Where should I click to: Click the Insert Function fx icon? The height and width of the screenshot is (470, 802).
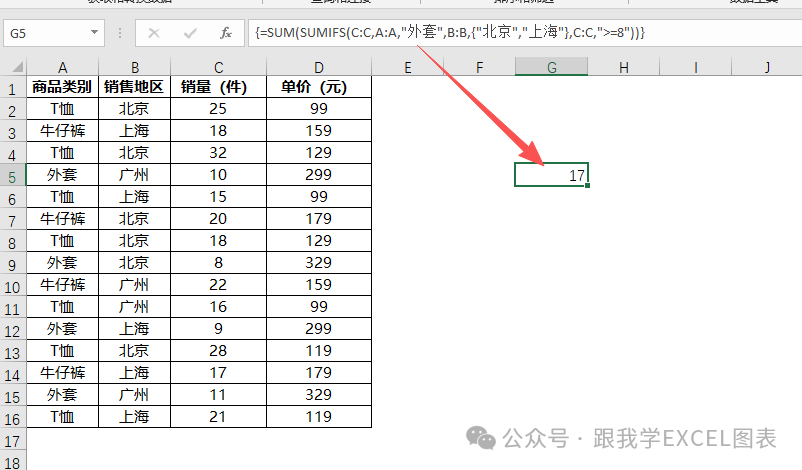pos(226,33)
